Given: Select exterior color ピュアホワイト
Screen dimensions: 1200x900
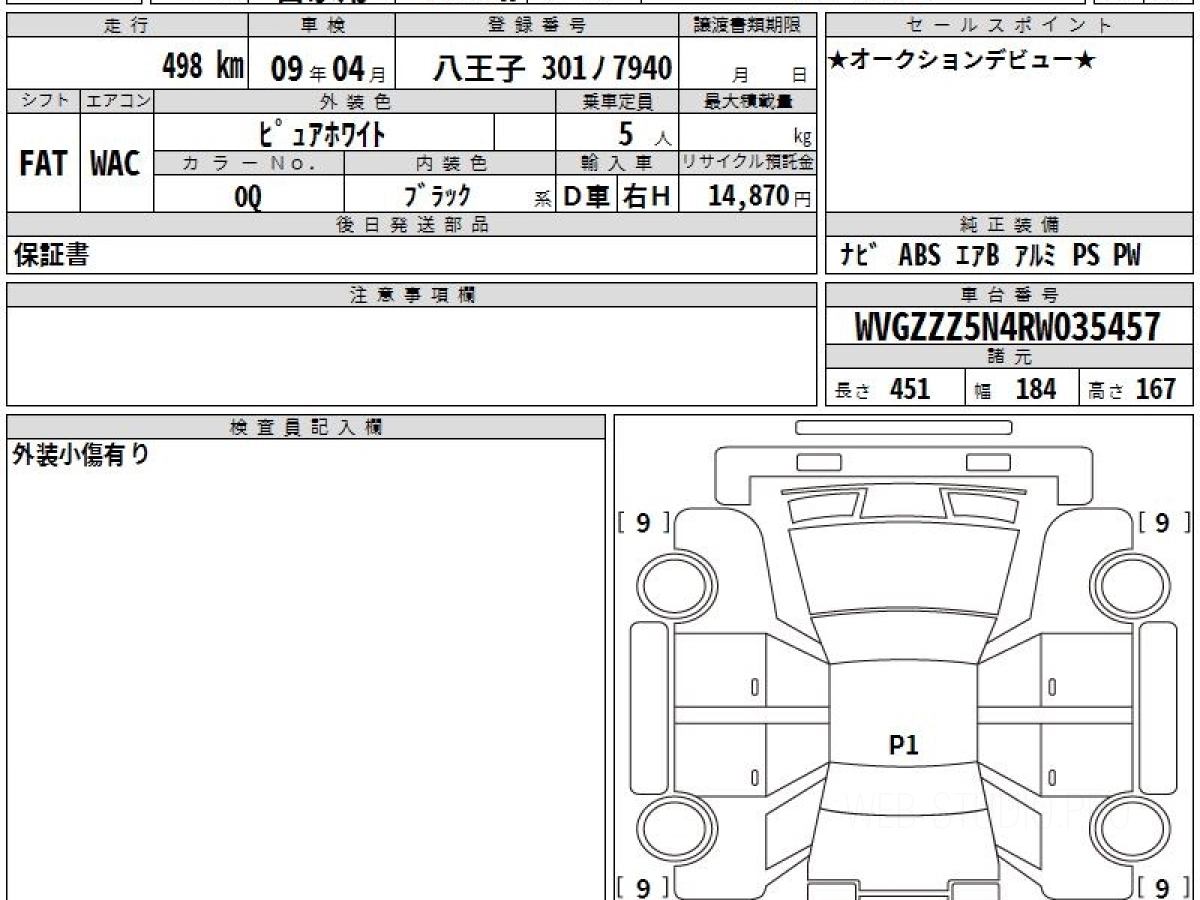Looking at the screenshot, I should (323, 132).
